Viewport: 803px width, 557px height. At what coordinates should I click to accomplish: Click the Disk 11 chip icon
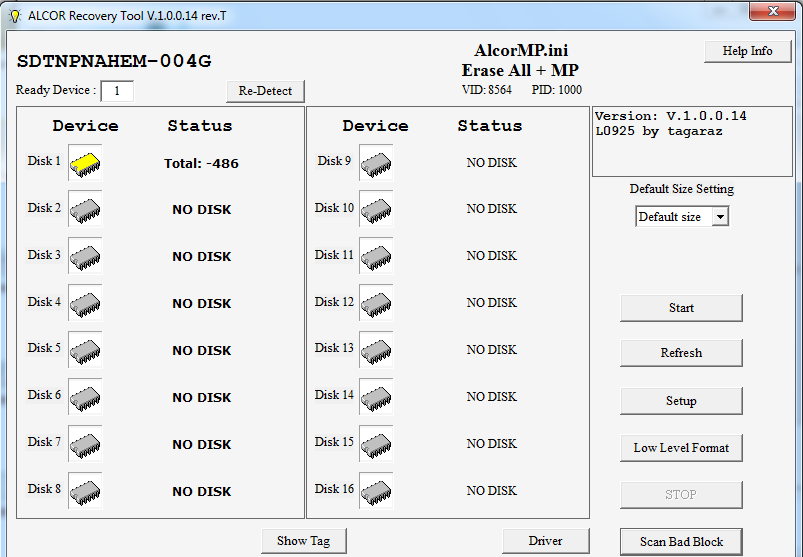[x=376, y=256]
